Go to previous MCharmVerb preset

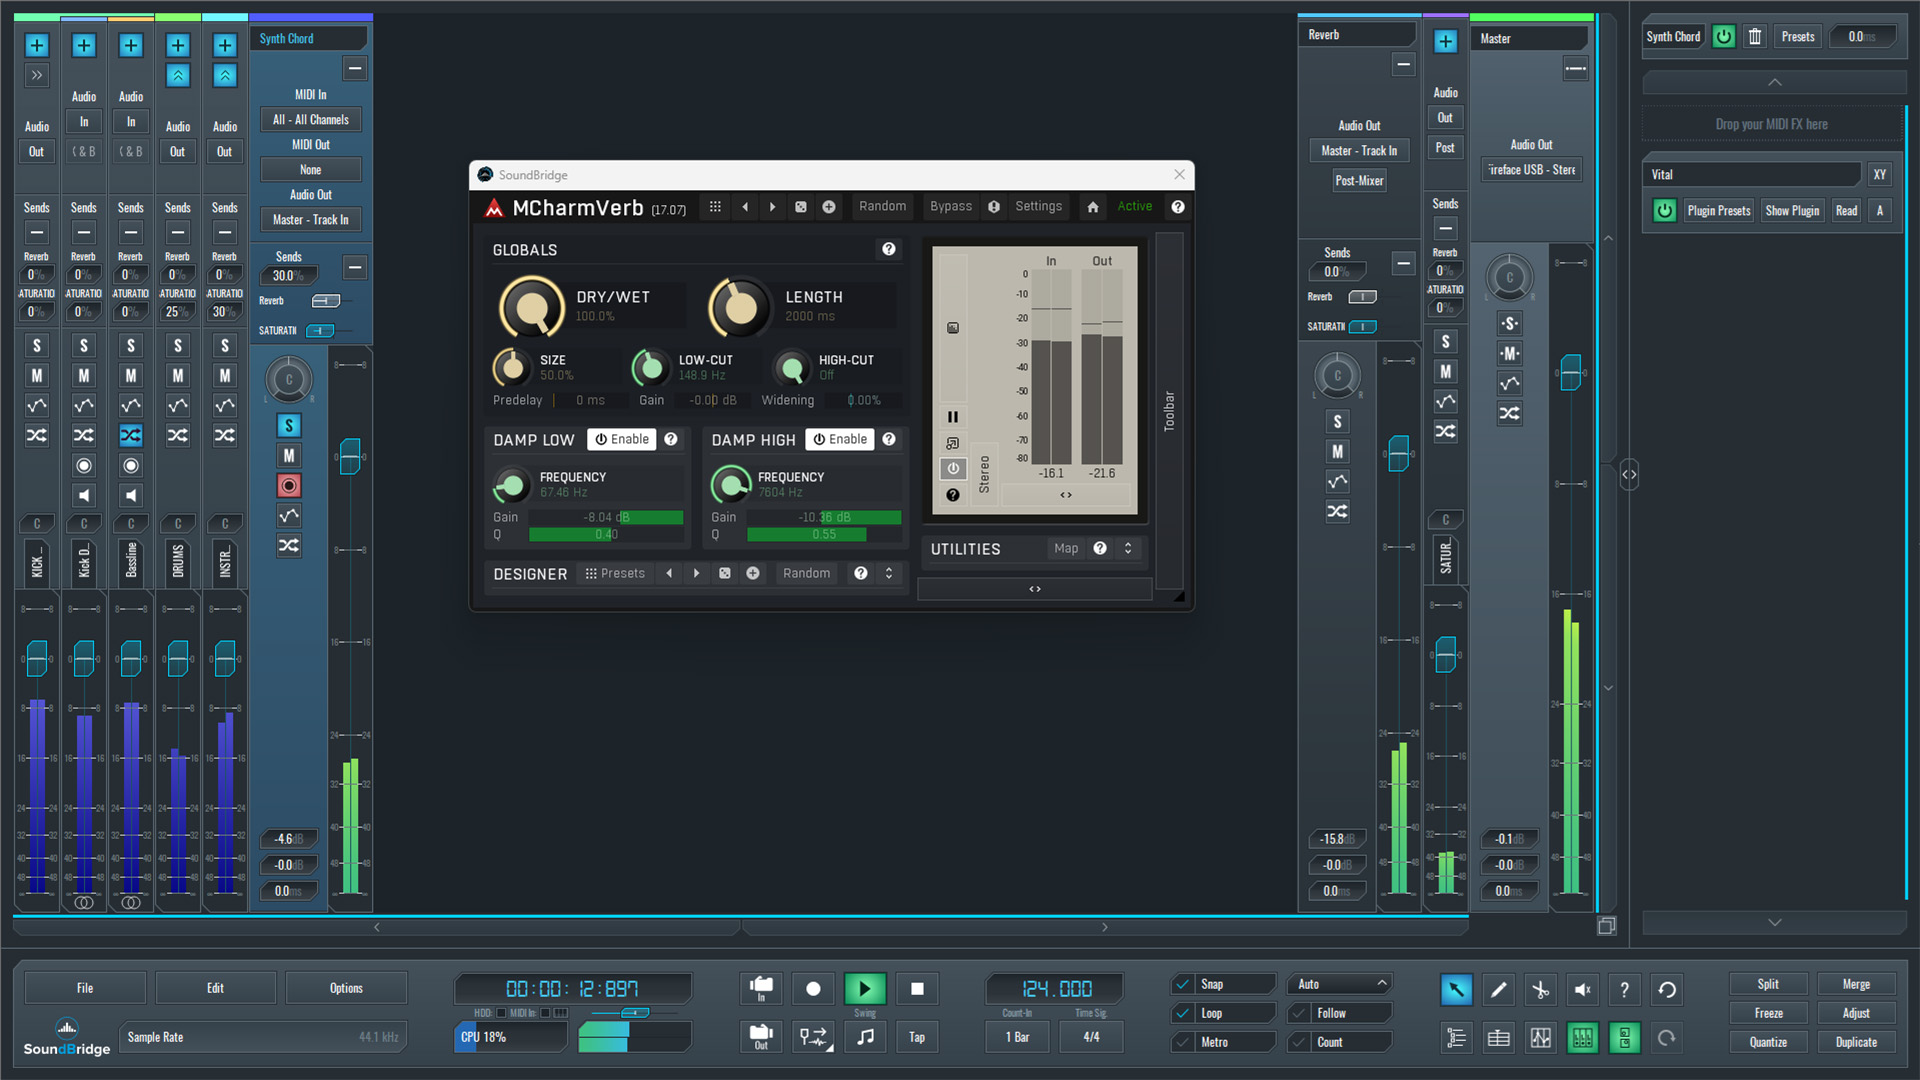(745, 207)
